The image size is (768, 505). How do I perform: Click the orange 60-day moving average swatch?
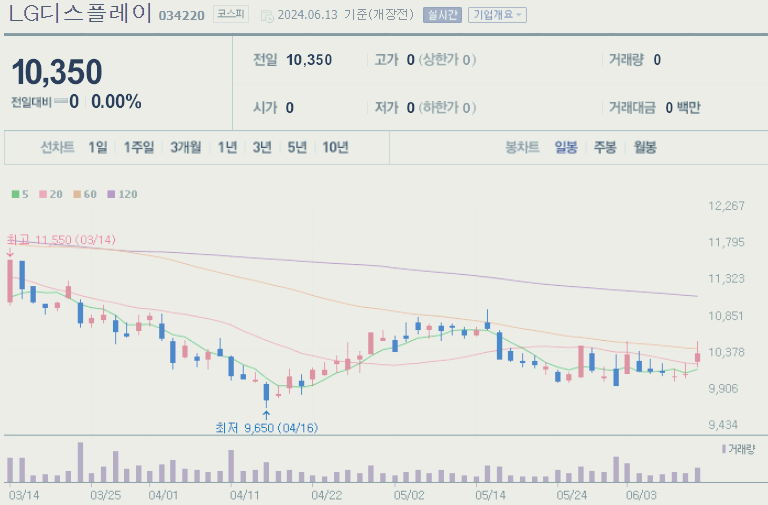[77, 194]
